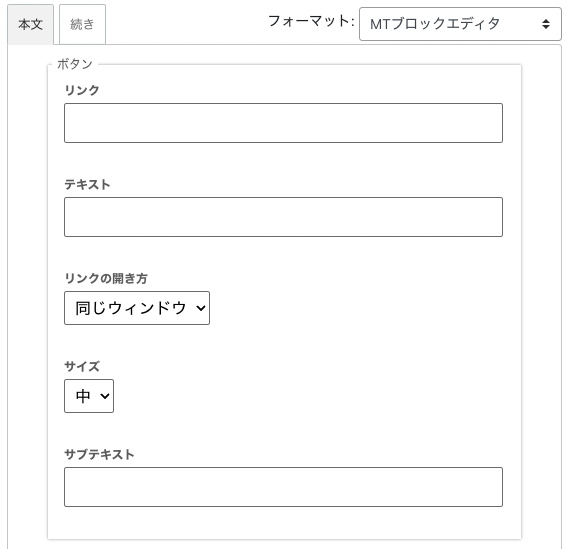Open the サイズ dropdown showing 中
575x549 pixels.
(x=89, y=396)
